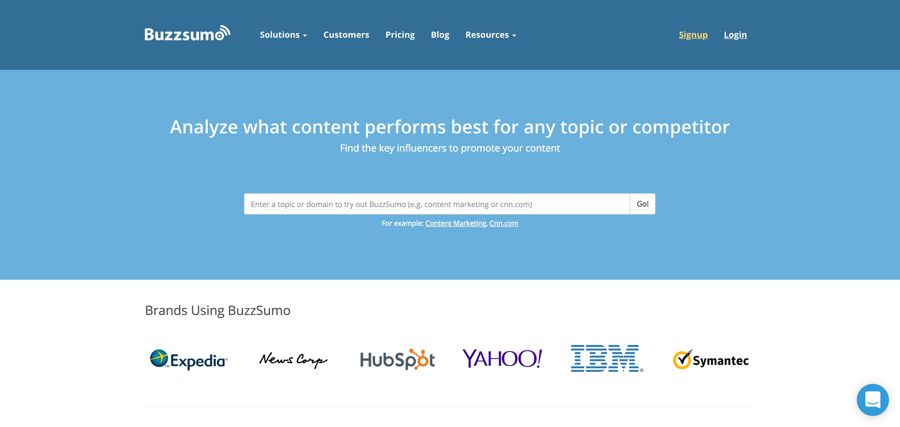Viewport: 900px width, 427px height.
Task: Open the chat widget bubble
Action: pos(872,399)
